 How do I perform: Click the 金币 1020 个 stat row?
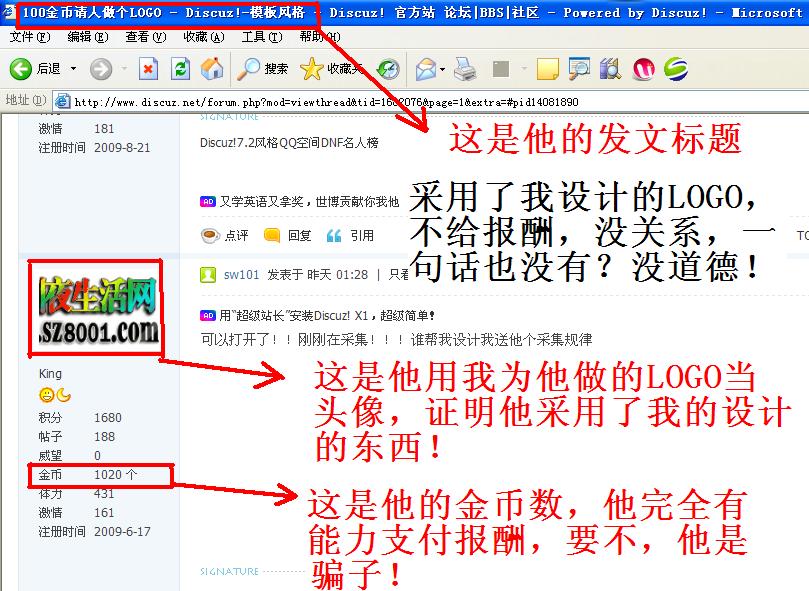[88, 474]
